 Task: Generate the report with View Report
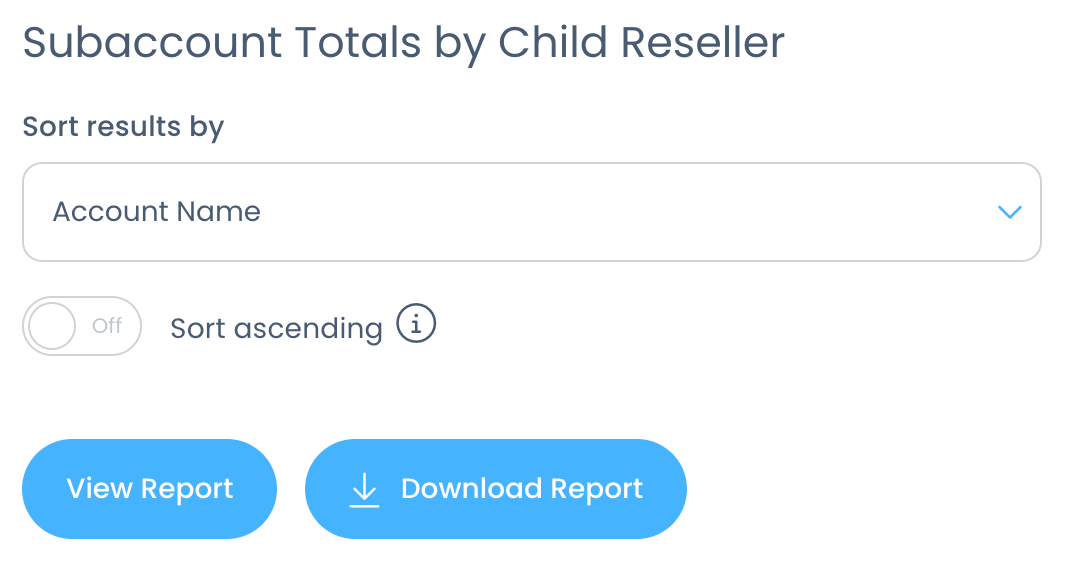point(149,489)
